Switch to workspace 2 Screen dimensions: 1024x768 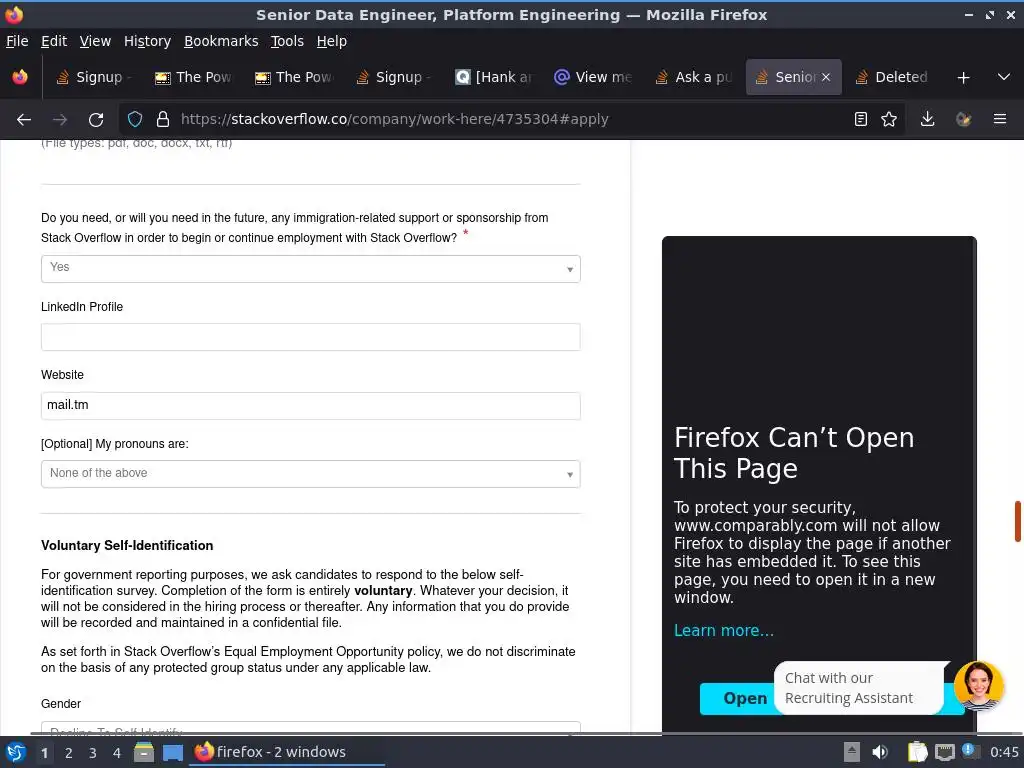tap(69, 753)
